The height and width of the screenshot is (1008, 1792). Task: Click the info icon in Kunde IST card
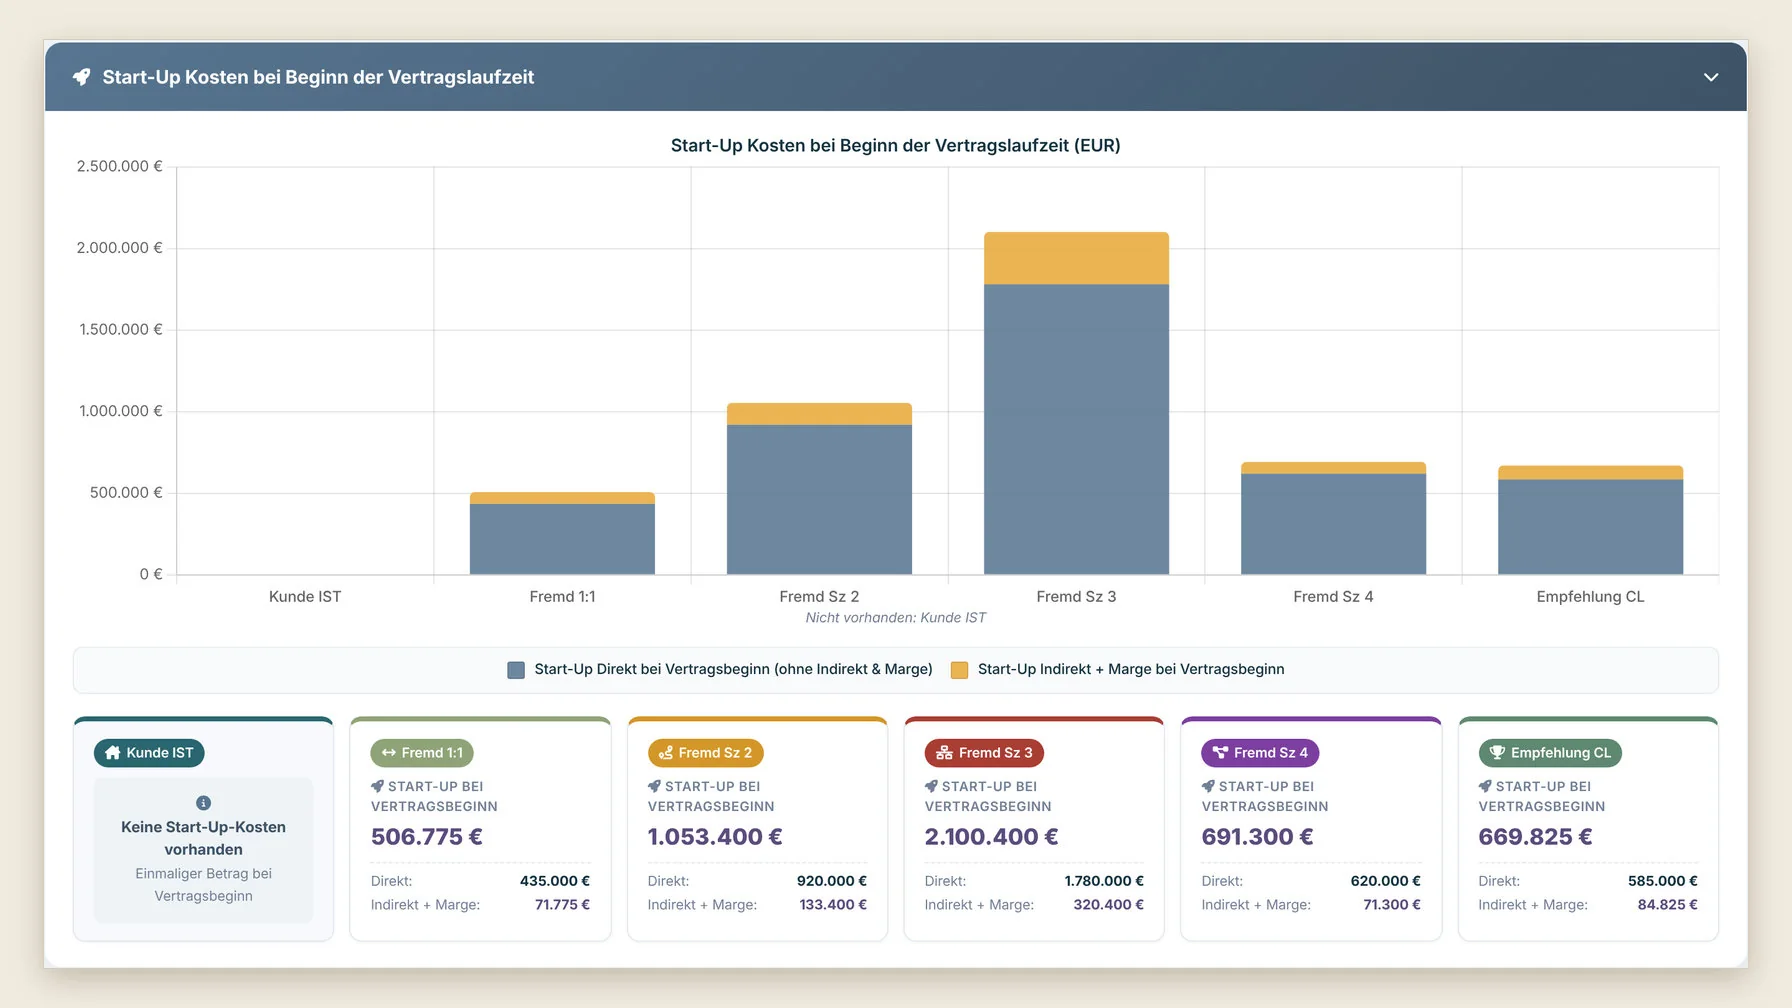(203, 803)
